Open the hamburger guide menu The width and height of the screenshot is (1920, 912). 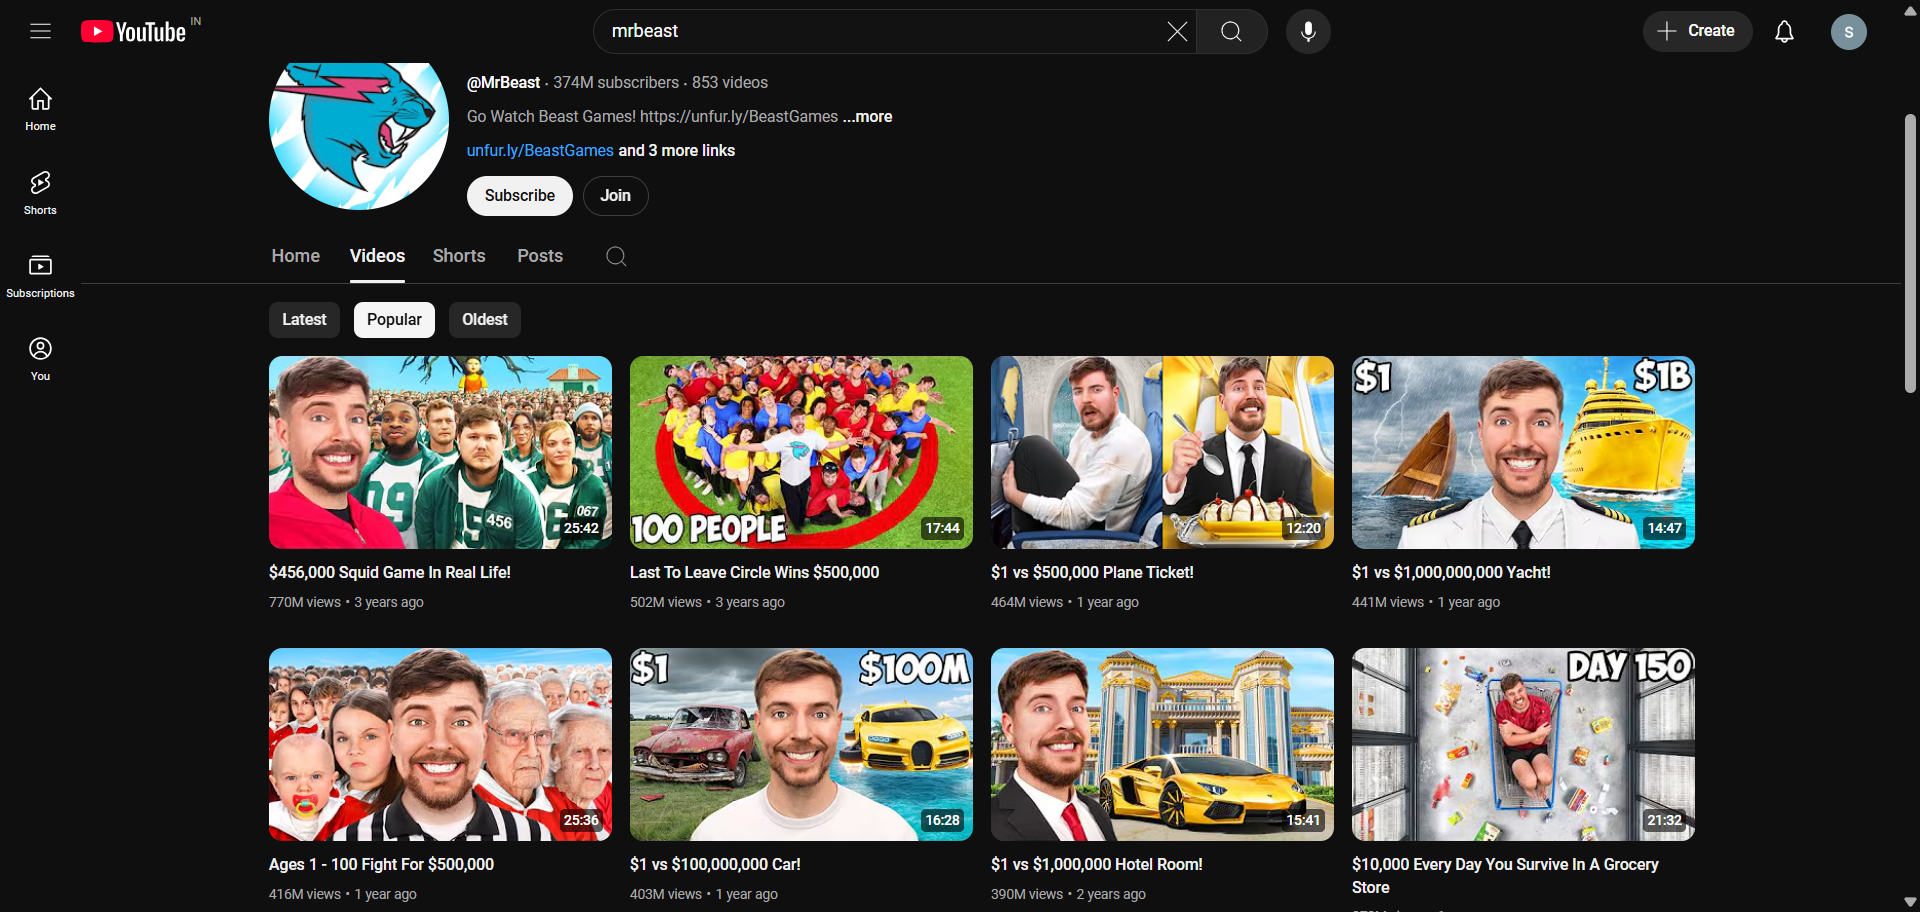pyautogui.click(x=40, y=31)
